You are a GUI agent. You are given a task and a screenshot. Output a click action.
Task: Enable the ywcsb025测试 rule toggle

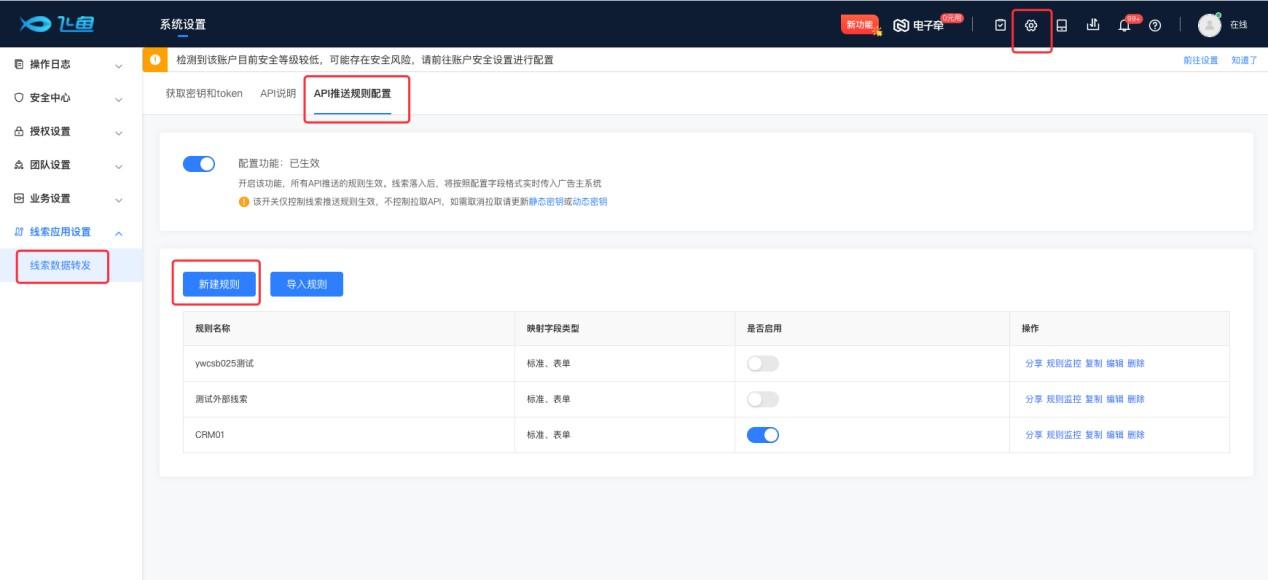762,364
